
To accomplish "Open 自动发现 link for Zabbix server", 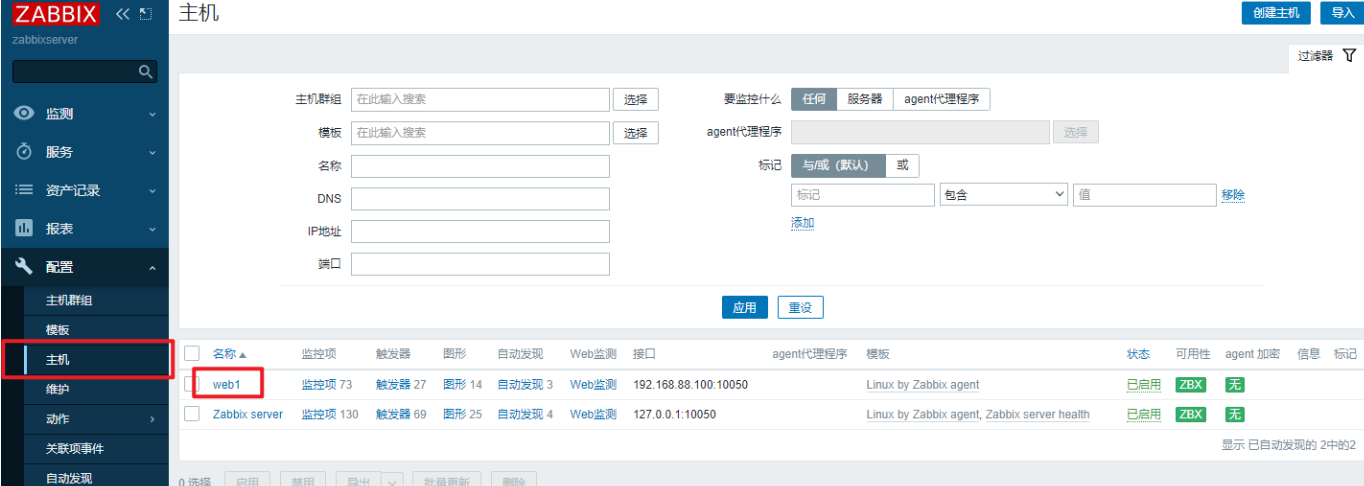I will (521, 414).
